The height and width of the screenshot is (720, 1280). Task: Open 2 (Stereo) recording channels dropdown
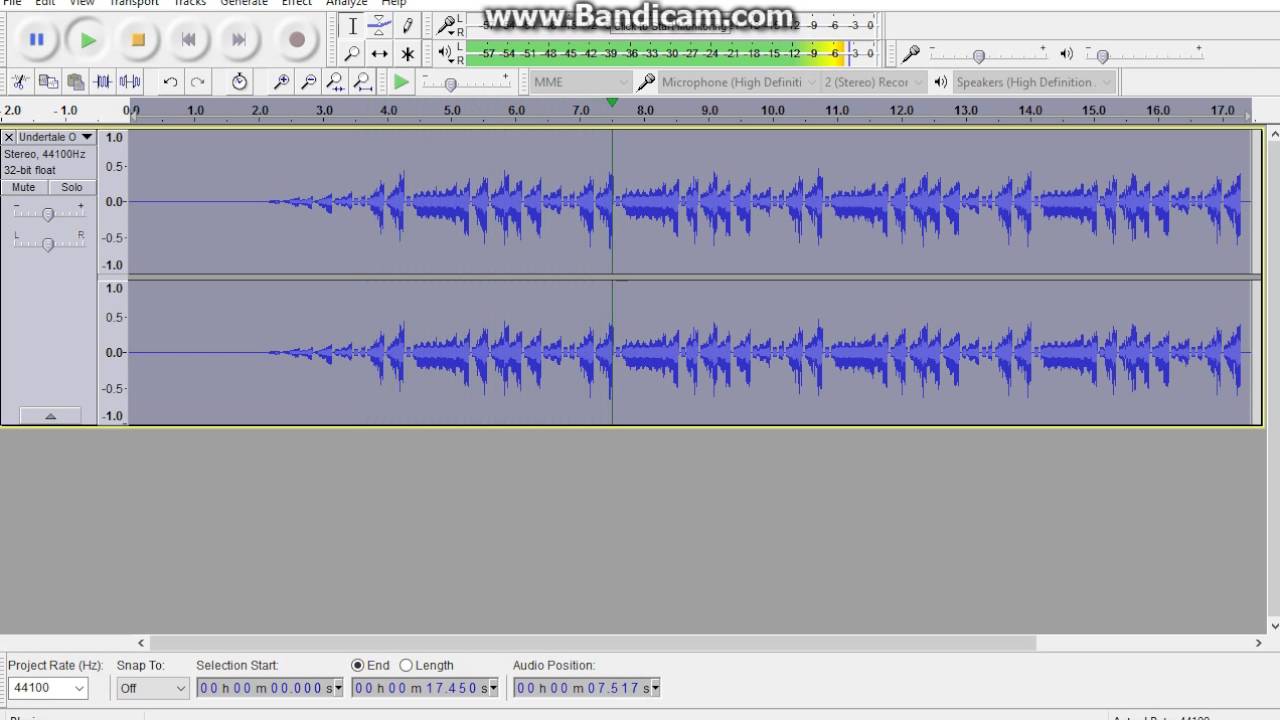click(x=874, y=82)
